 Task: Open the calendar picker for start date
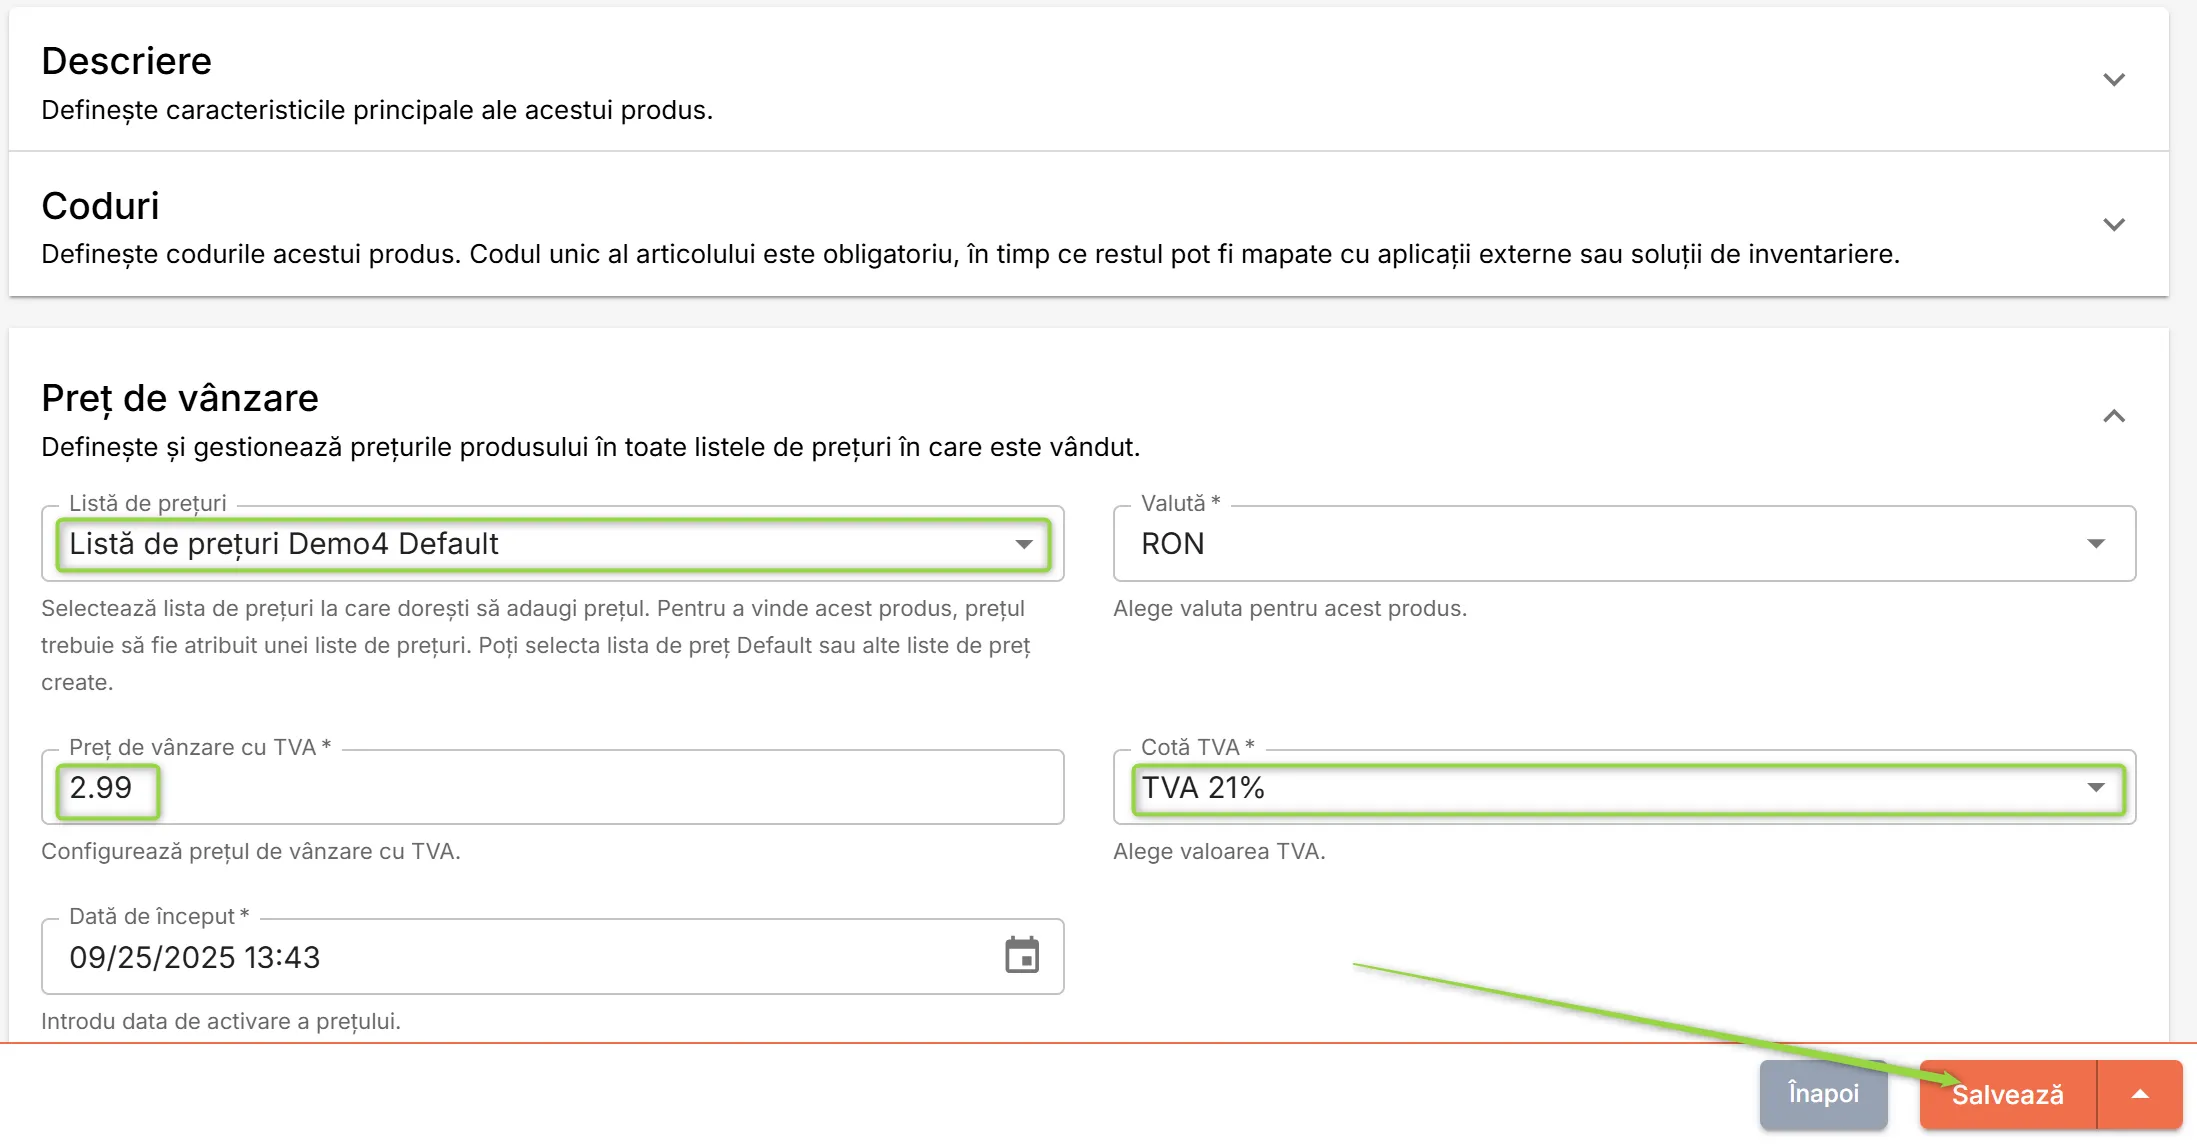click(1021, 956)
